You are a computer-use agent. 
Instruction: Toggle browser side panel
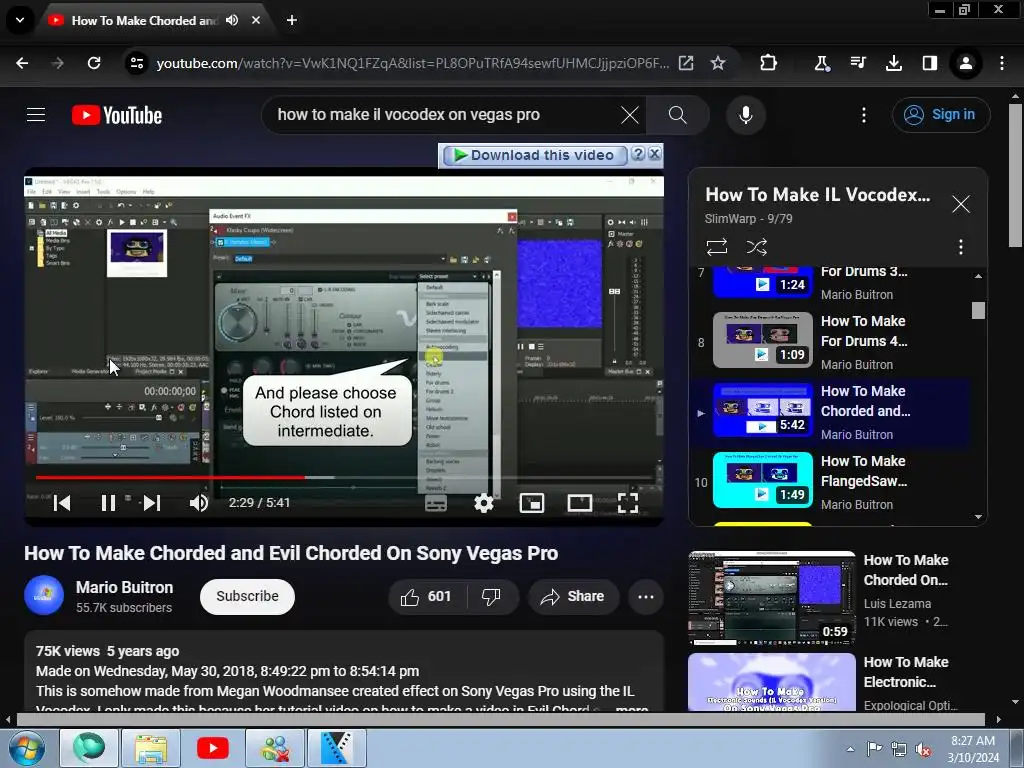point(929,63)
